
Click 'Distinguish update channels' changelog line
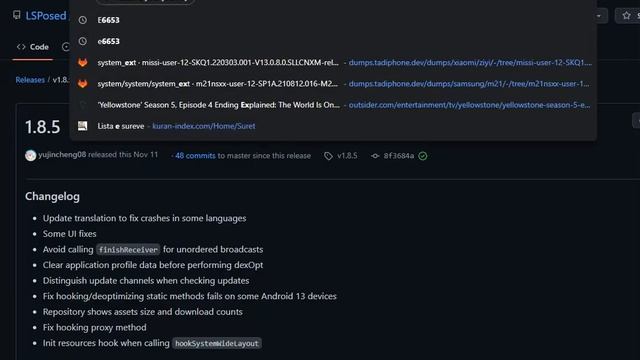[146, 281]
